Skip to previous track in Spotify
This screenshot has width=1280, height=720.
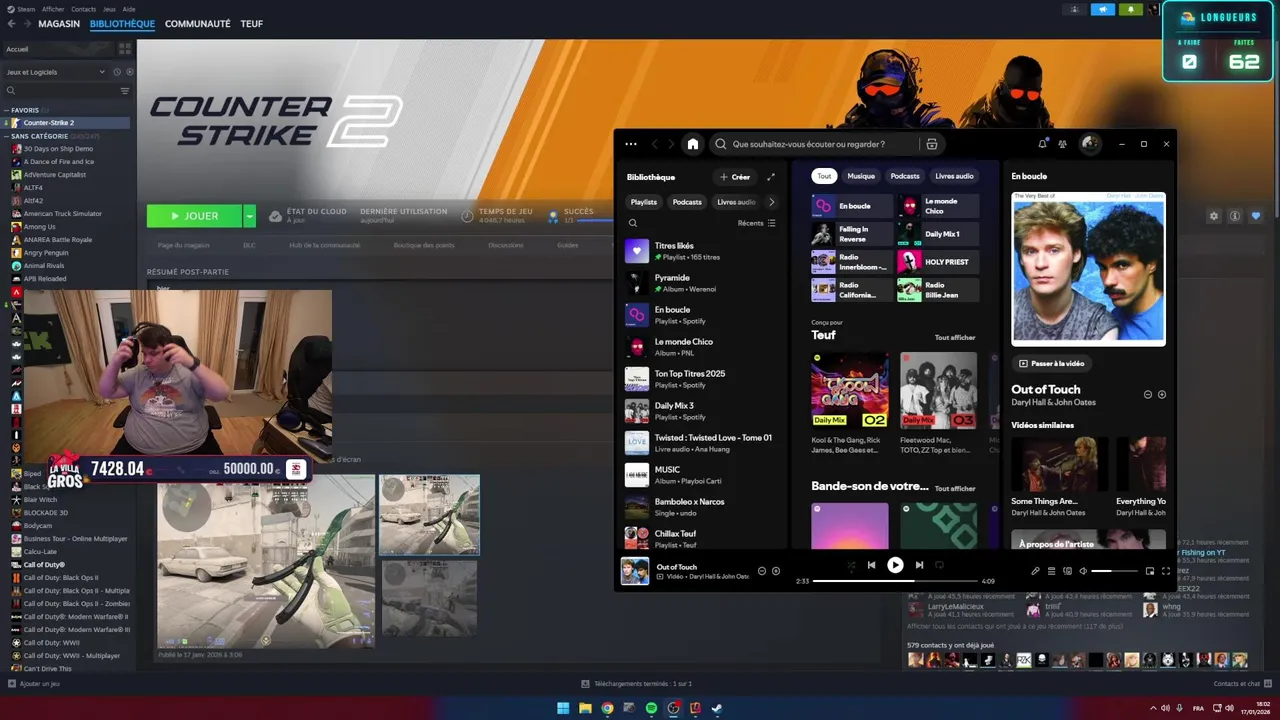[871, 565]
